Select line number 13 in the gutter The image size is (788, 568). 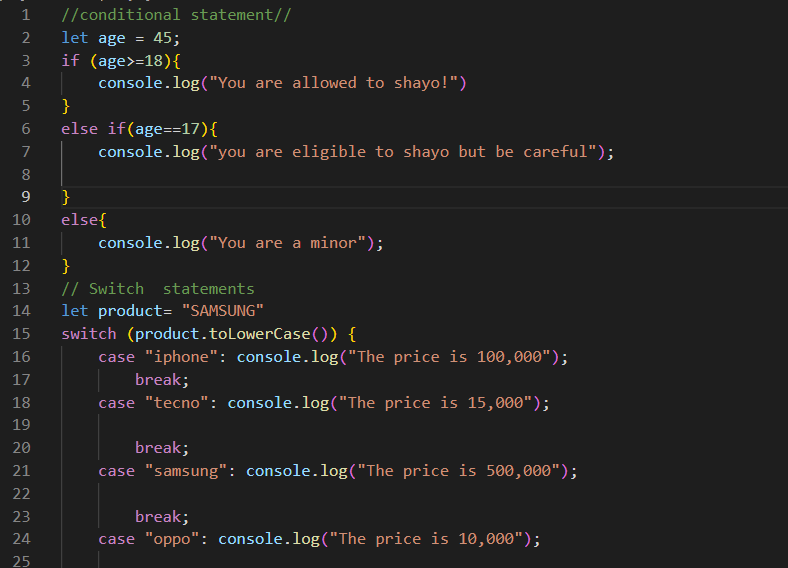click(x=21, y=288)
